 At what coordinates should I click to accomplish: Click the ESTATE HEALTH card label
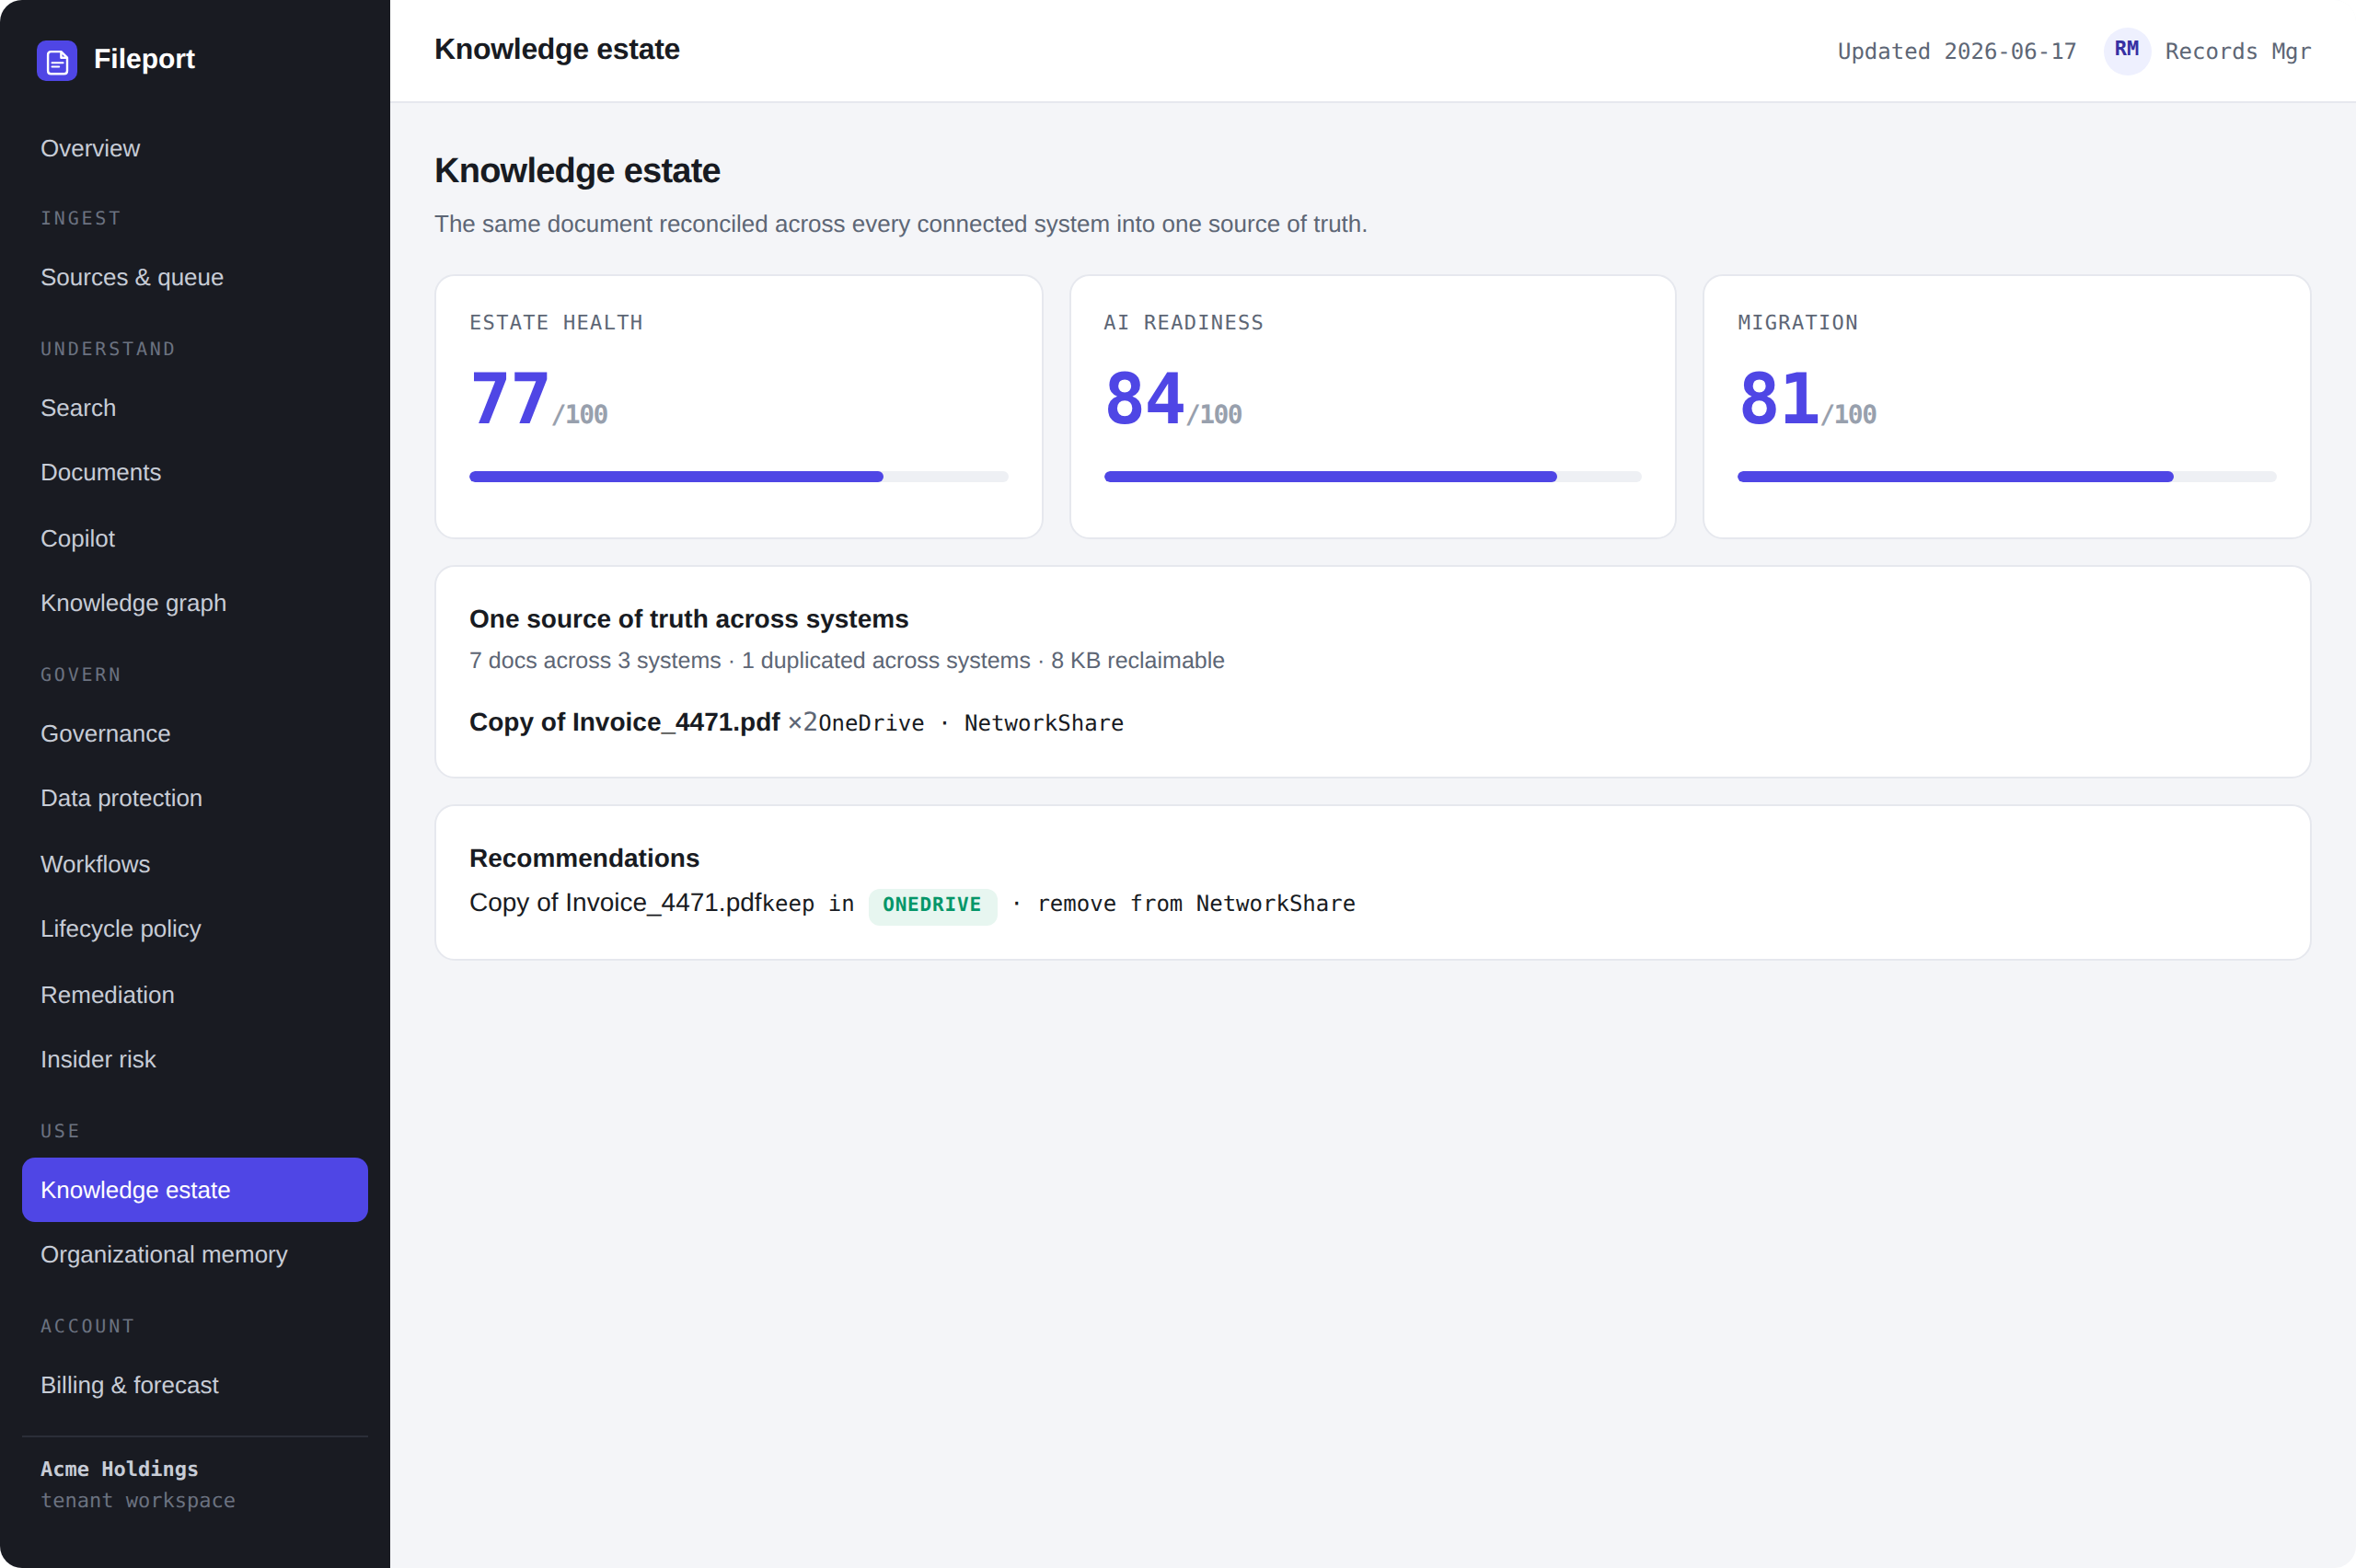click(x=556, y=322)
